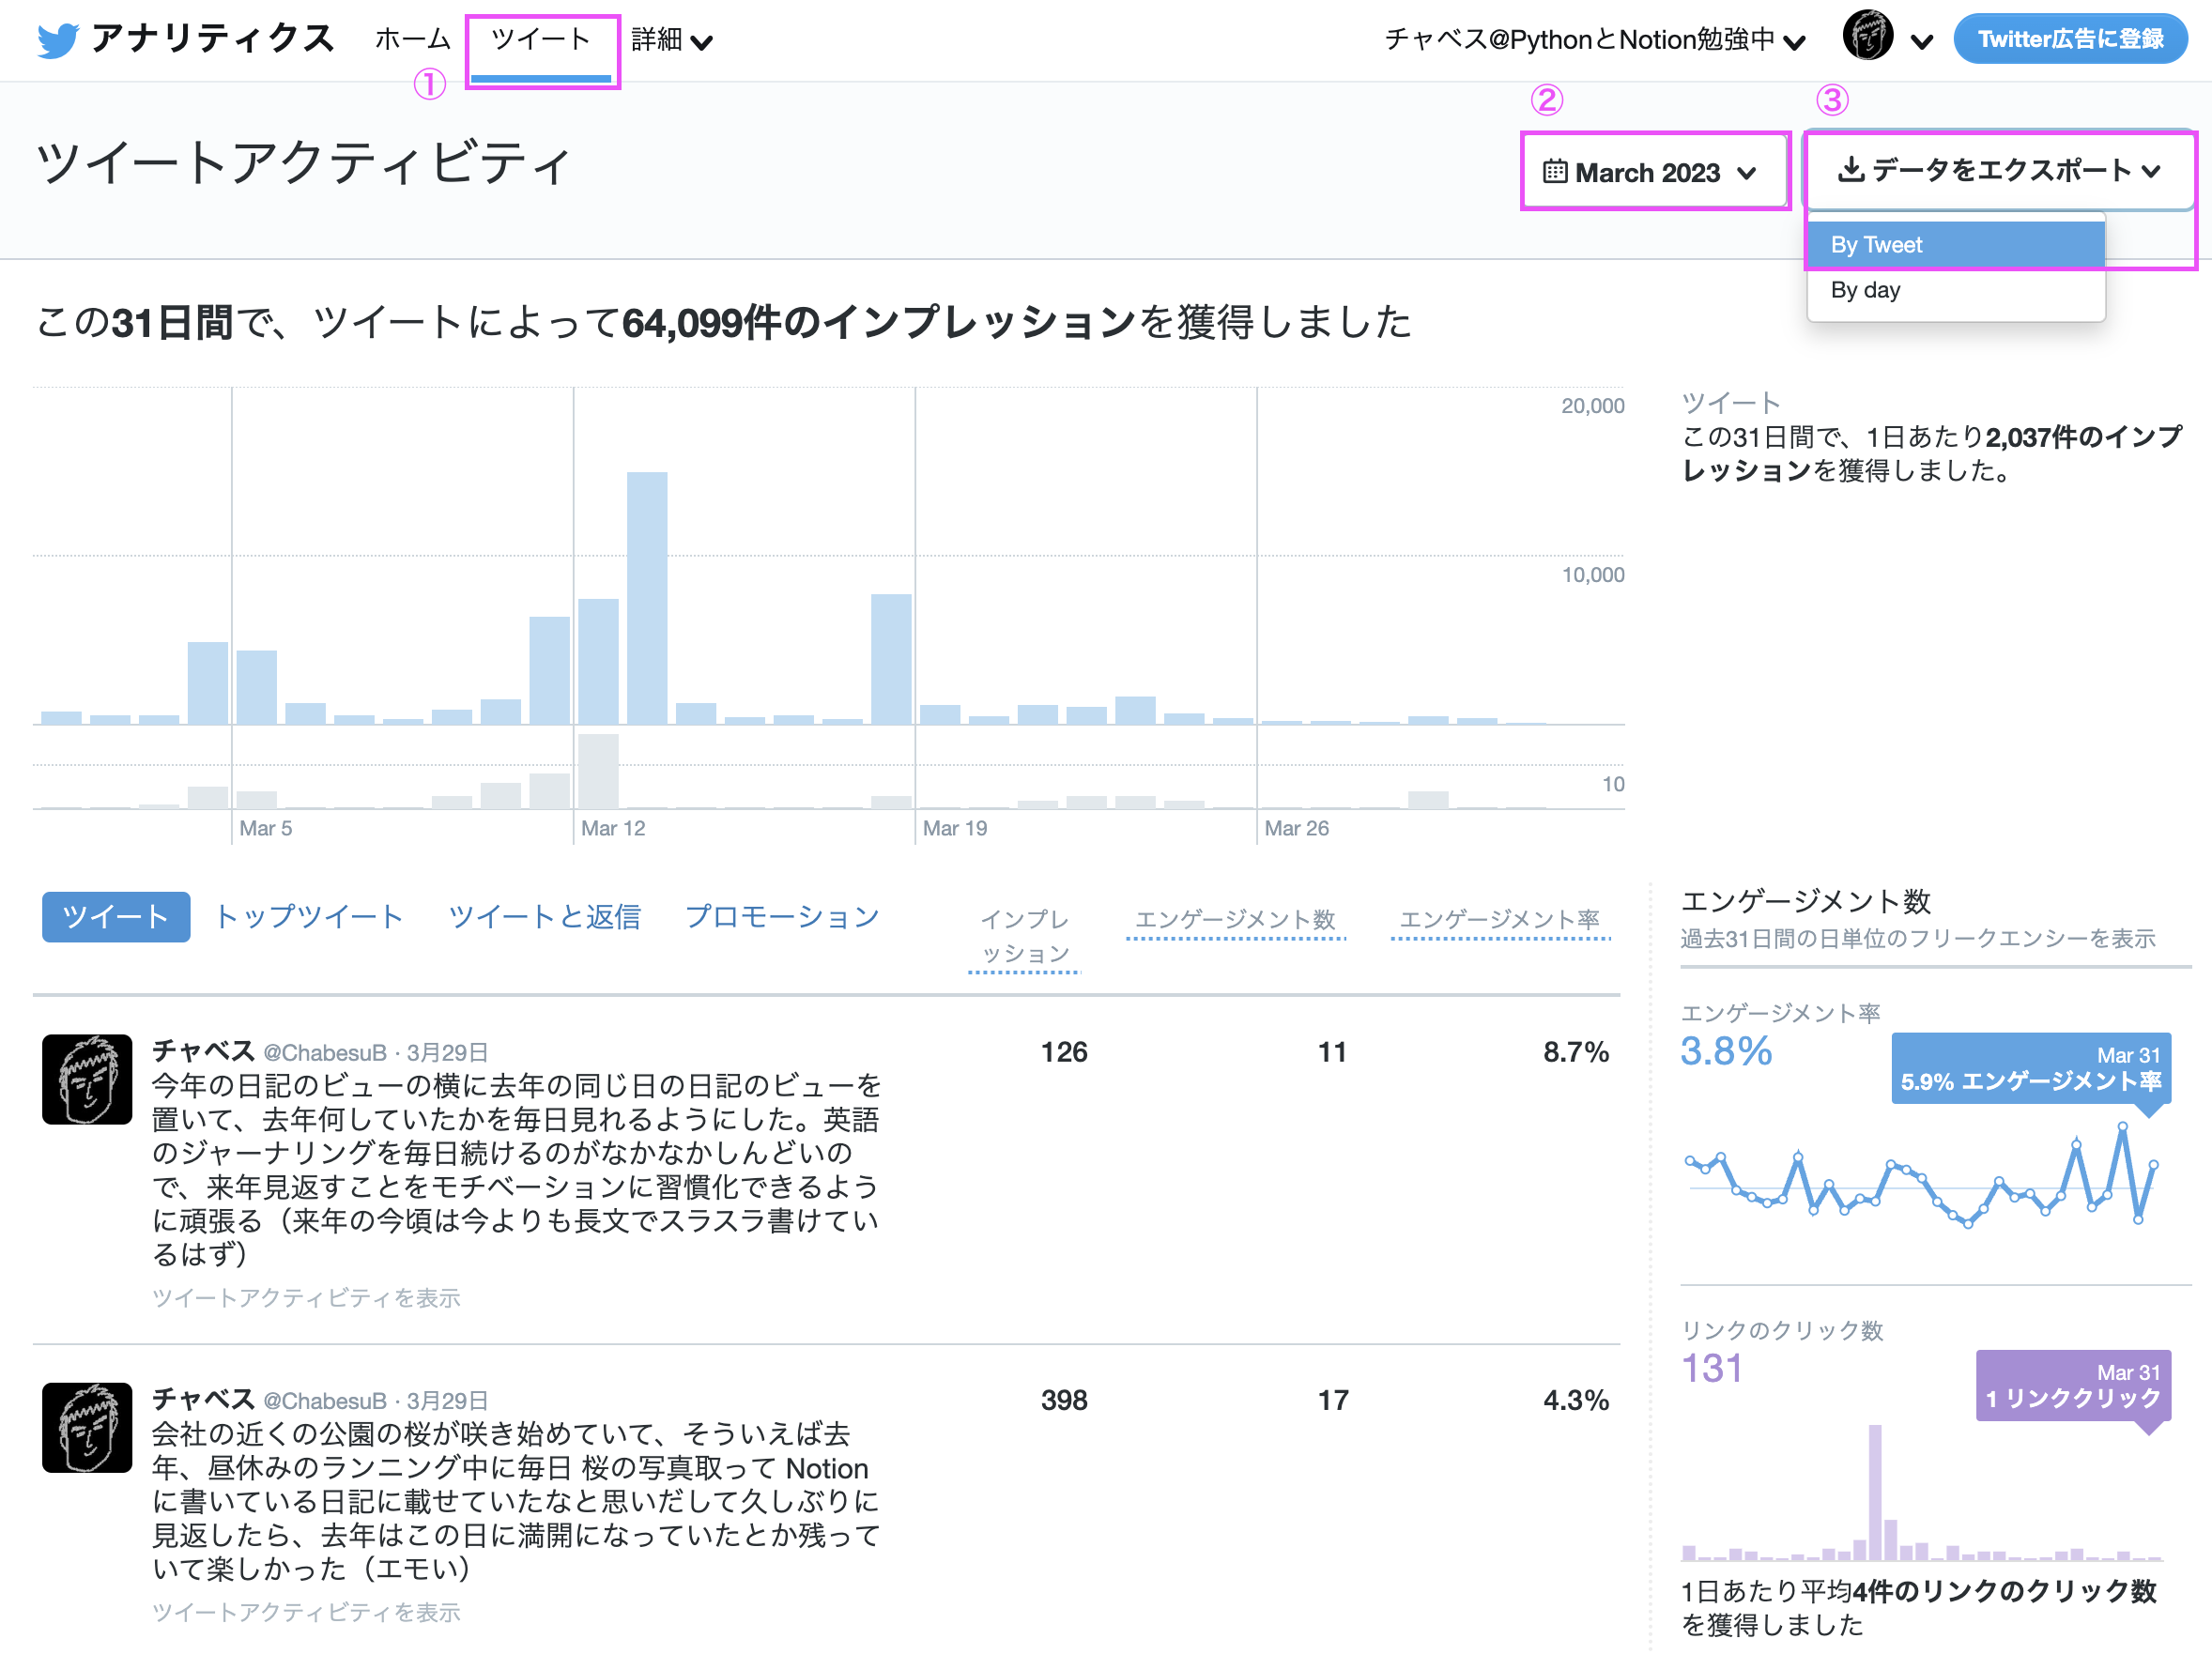Click the 3月29日 date on the 日記 tweet
This screenshot has width=2212, height=1654.
click(x=447, y=1052)
